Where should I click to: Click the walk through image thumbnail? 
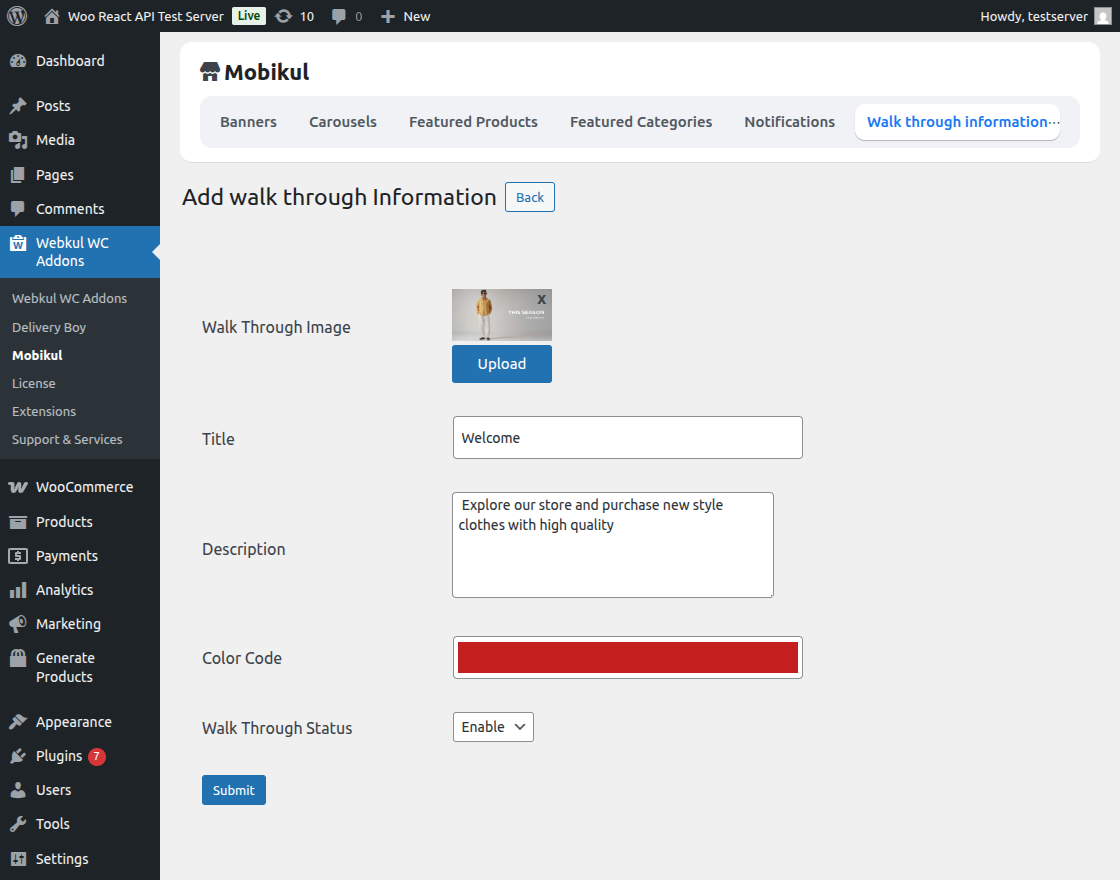pos(502,315)
